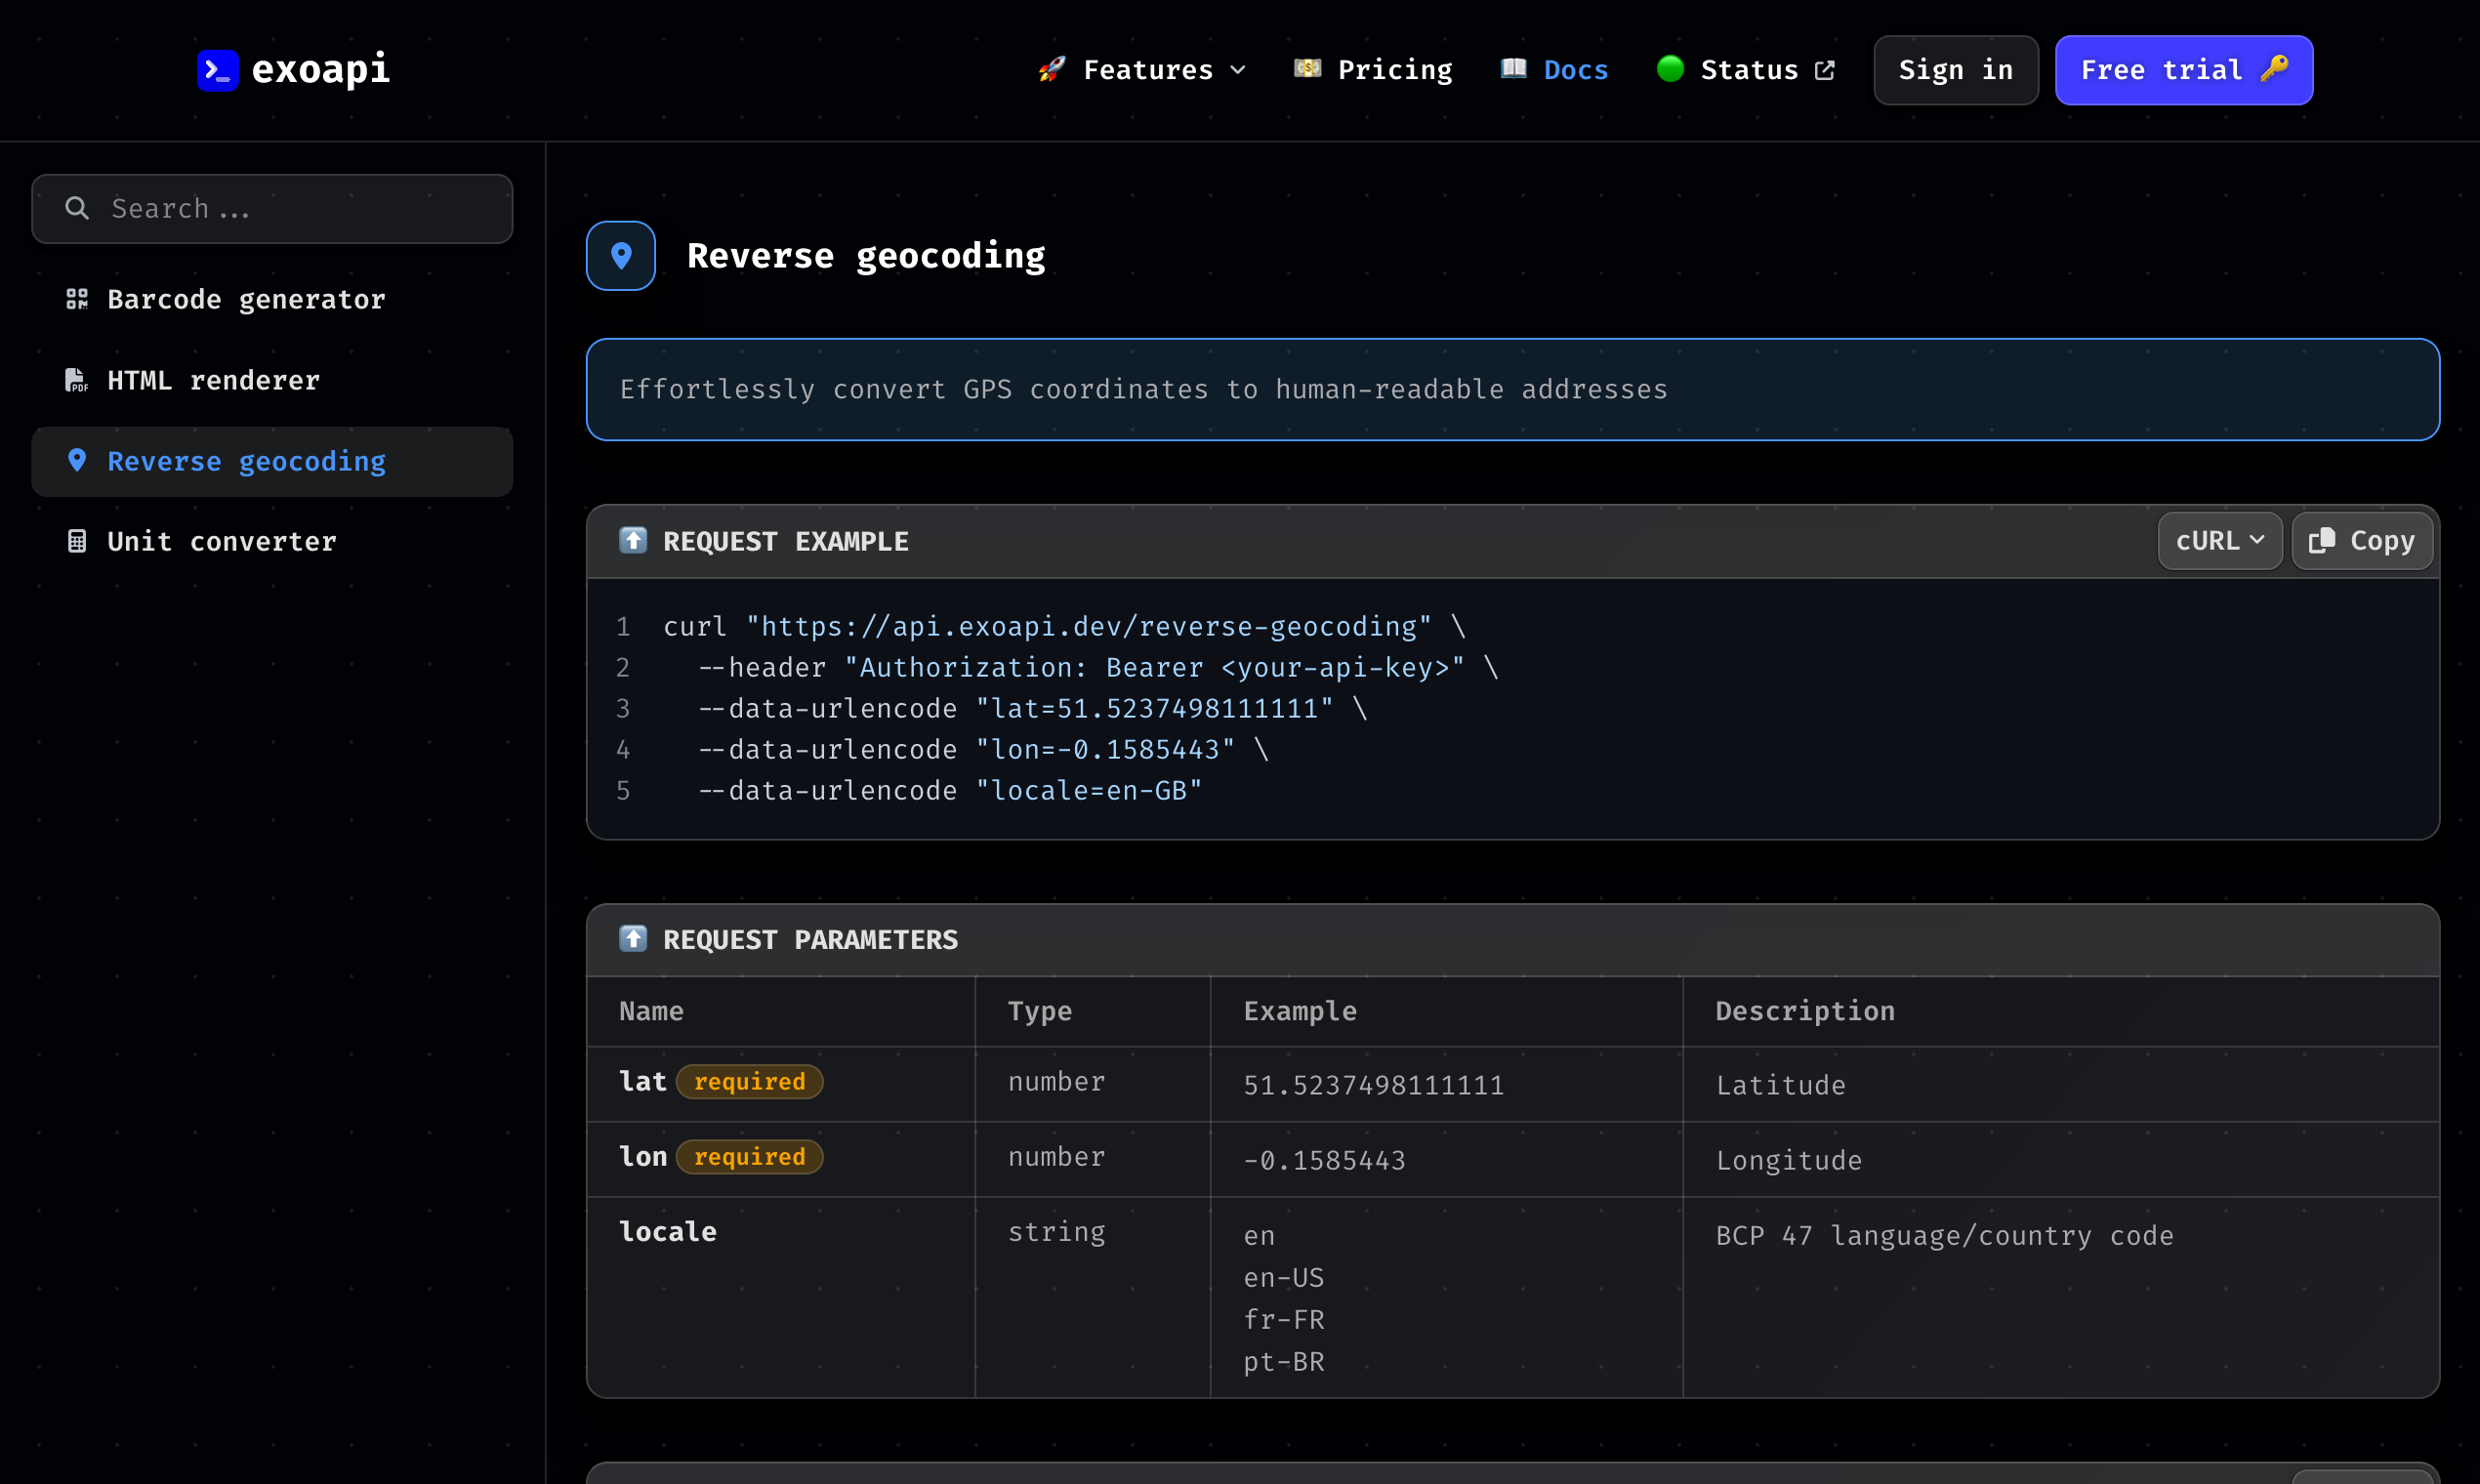
Task: Go to the Docs section
Action: [1555, 70]
